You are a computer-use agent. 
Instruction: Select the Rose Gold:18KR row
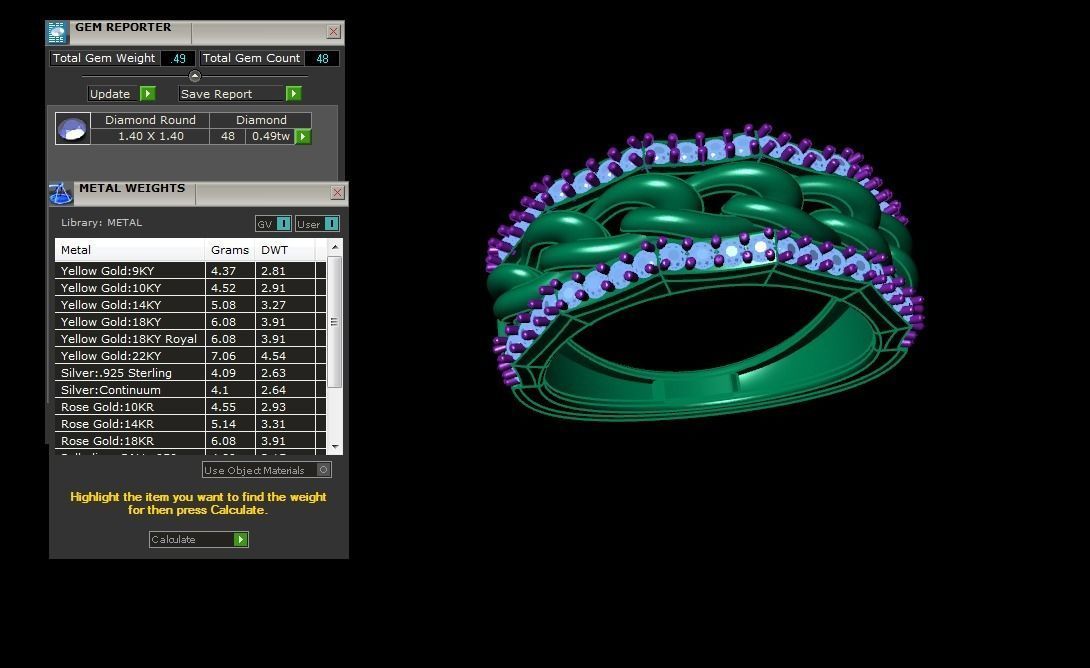pyautogui.click(x=190, y=441)
